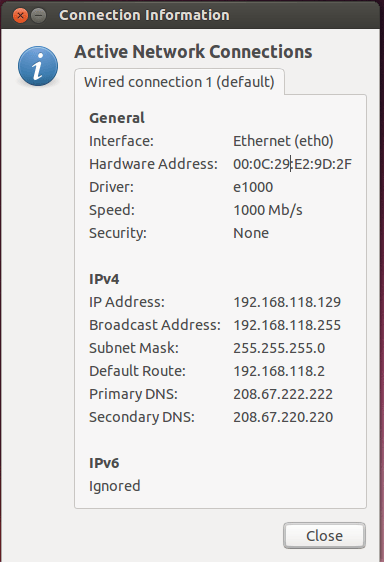Click the Broadcast Address value 192.168.118.255
Viewport: 384px width, 562px height.
tap(287, 325)
